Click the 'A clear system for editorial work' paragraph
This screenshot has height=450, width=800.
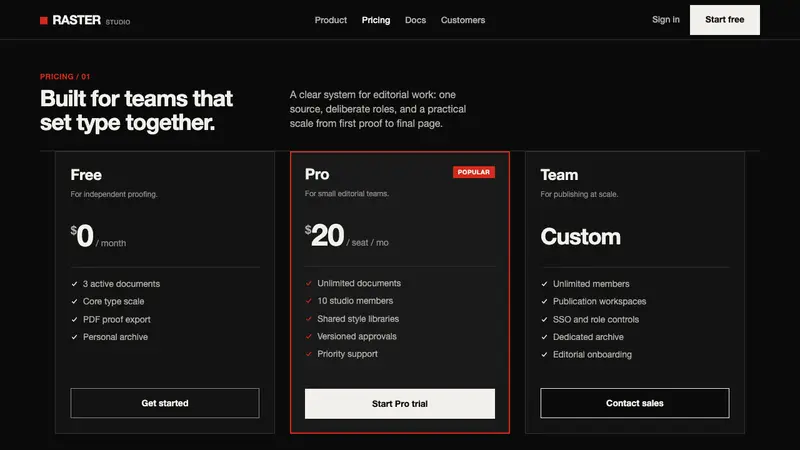(378, 109)
